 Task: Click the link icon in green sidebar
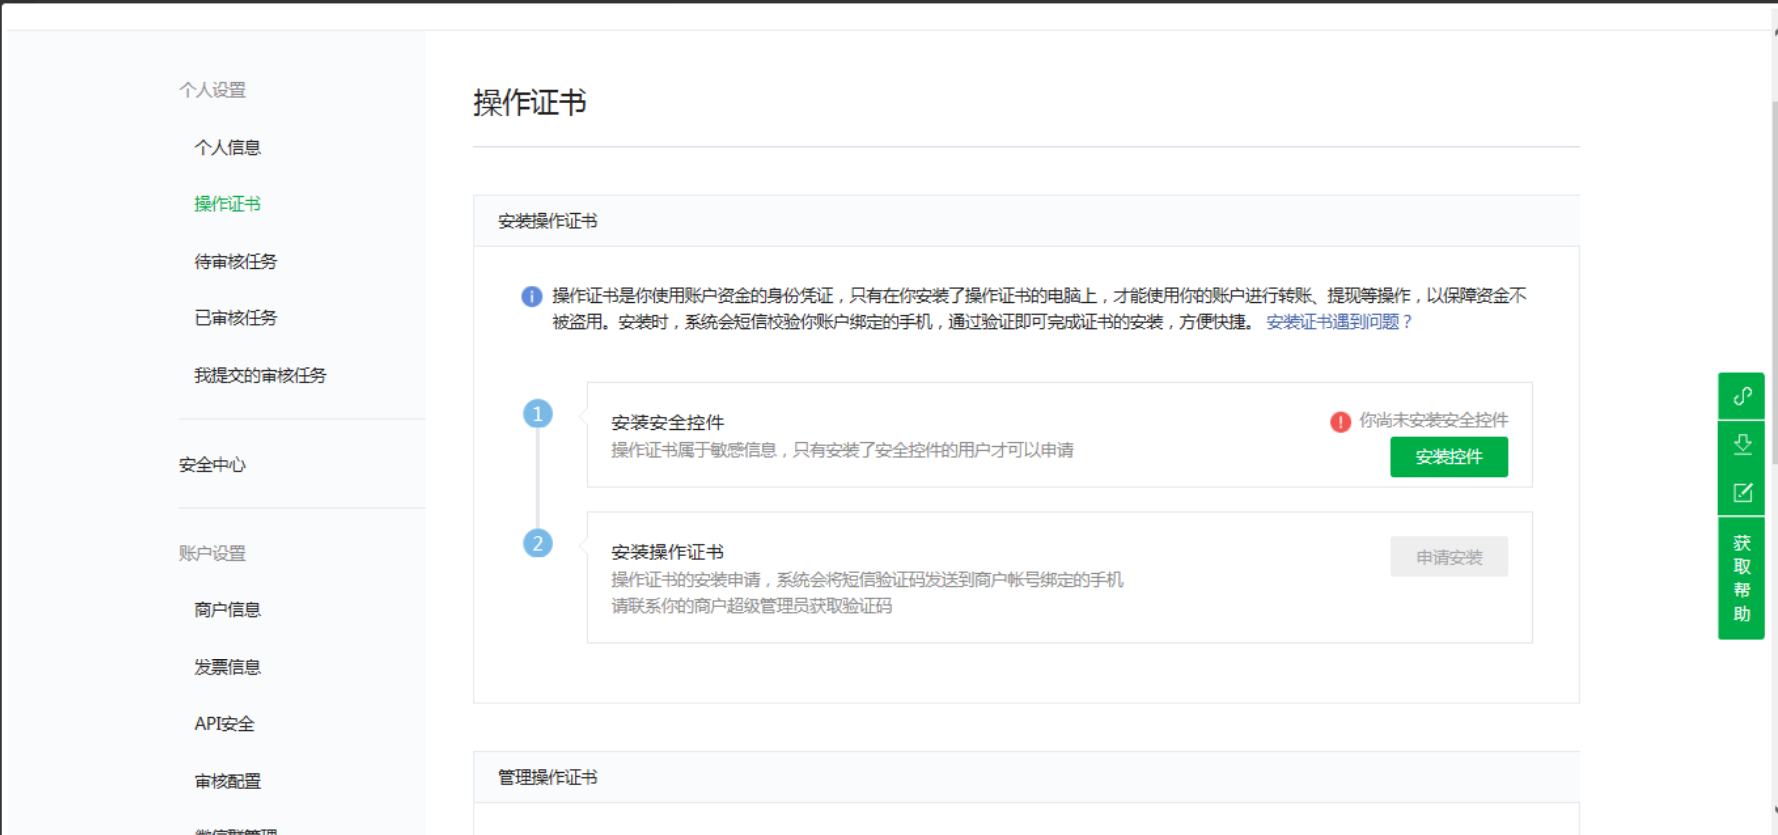click(1741, 396)
